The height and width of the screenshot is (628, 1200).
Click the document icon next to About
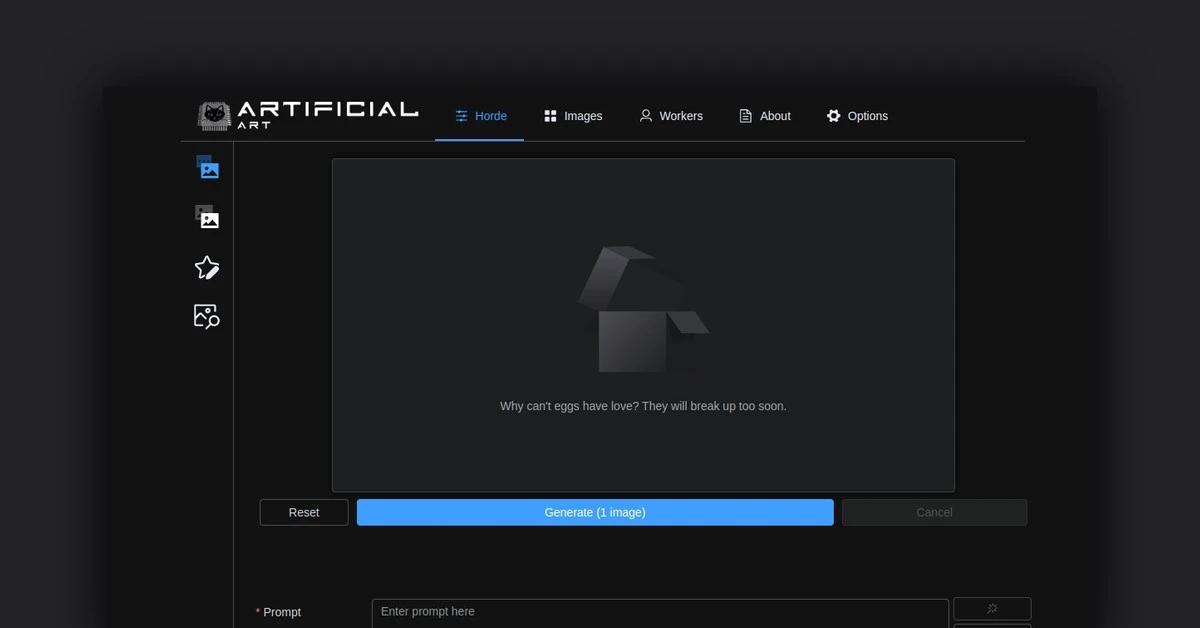pos(745,116)
